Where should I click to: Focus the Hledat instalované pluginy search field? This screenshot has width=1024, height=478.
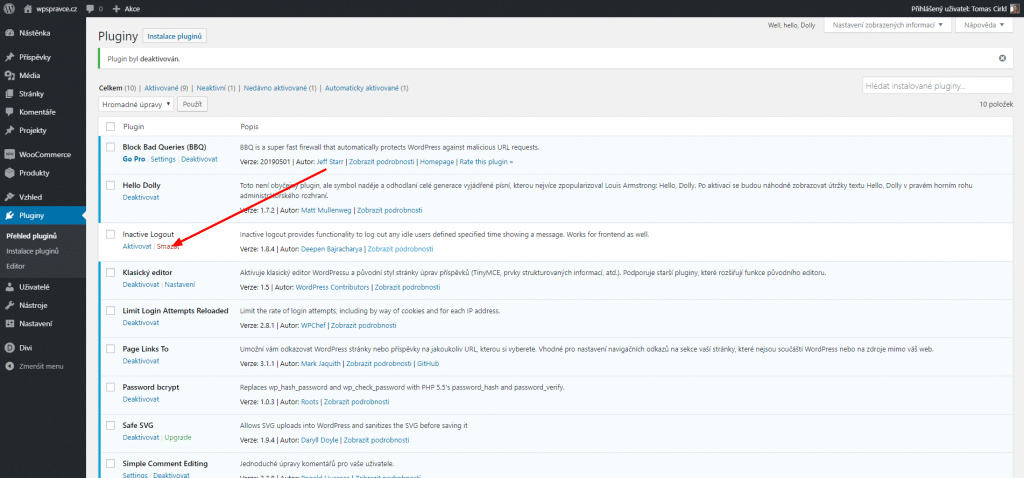tap(937, 86)
